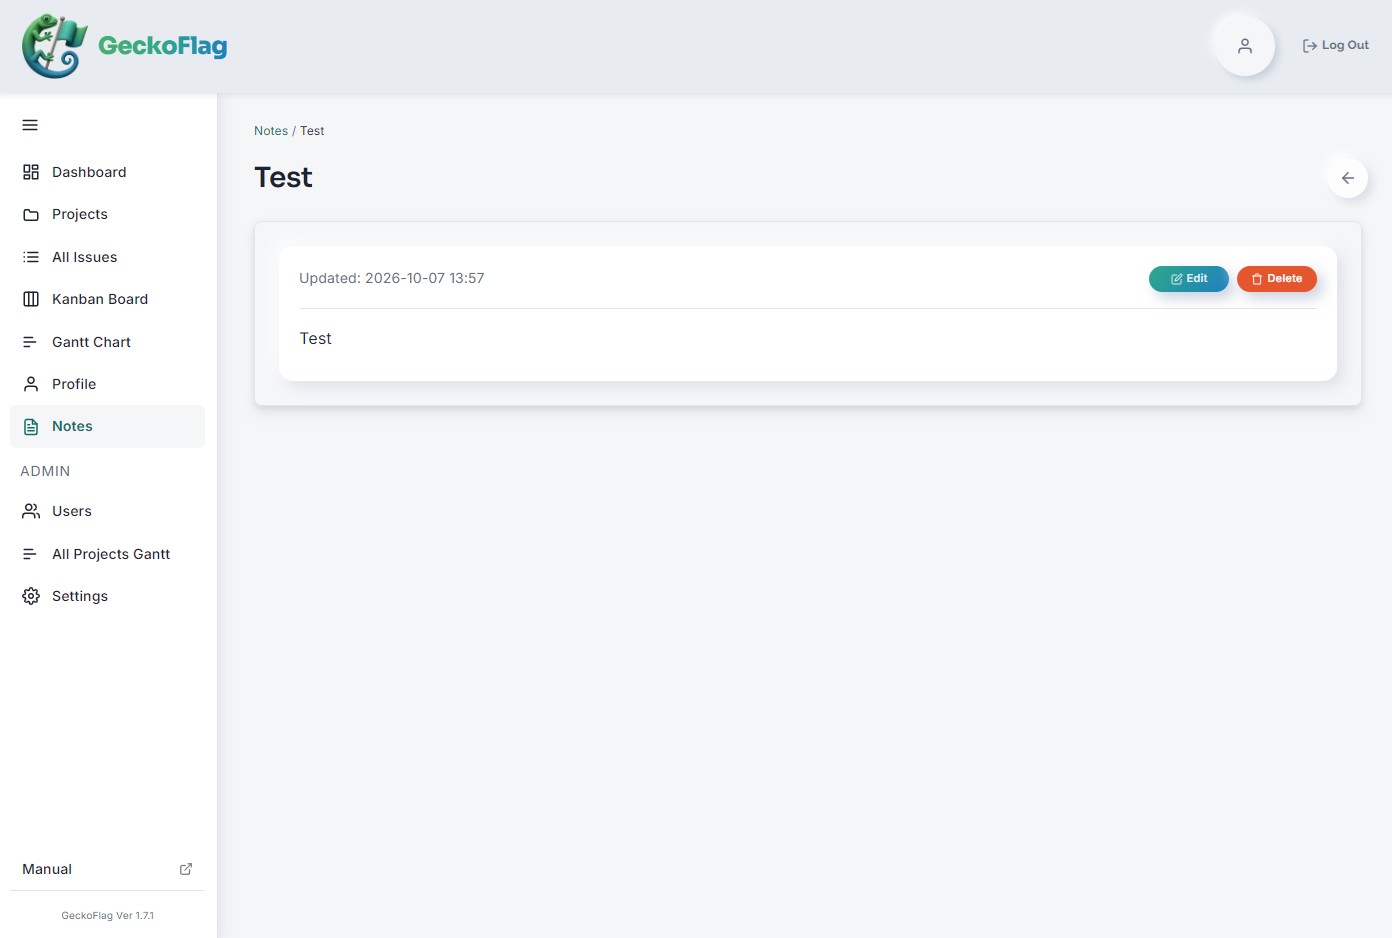1392x938 pixels.
Task: Edit the Test note
Action: (1189, 279)
